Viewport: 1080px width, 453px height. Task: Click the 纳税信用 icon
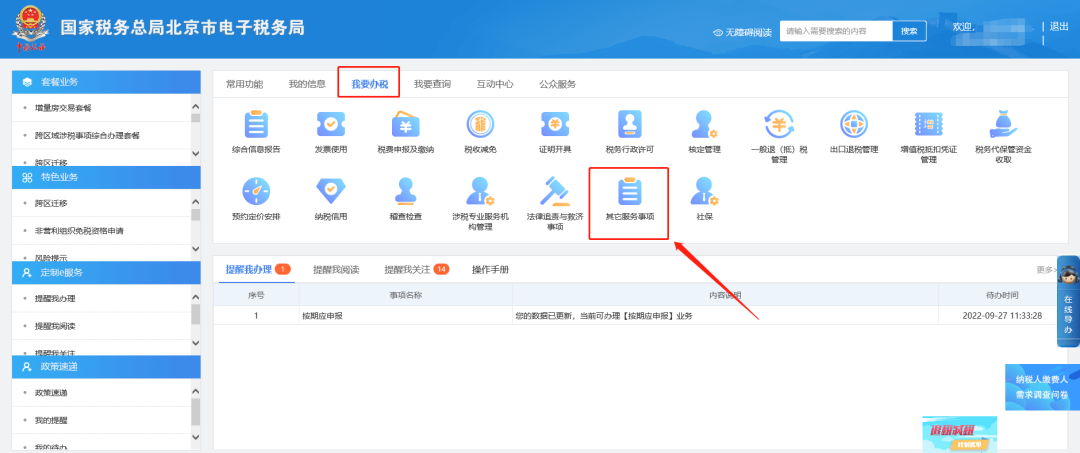coord(330,192)
